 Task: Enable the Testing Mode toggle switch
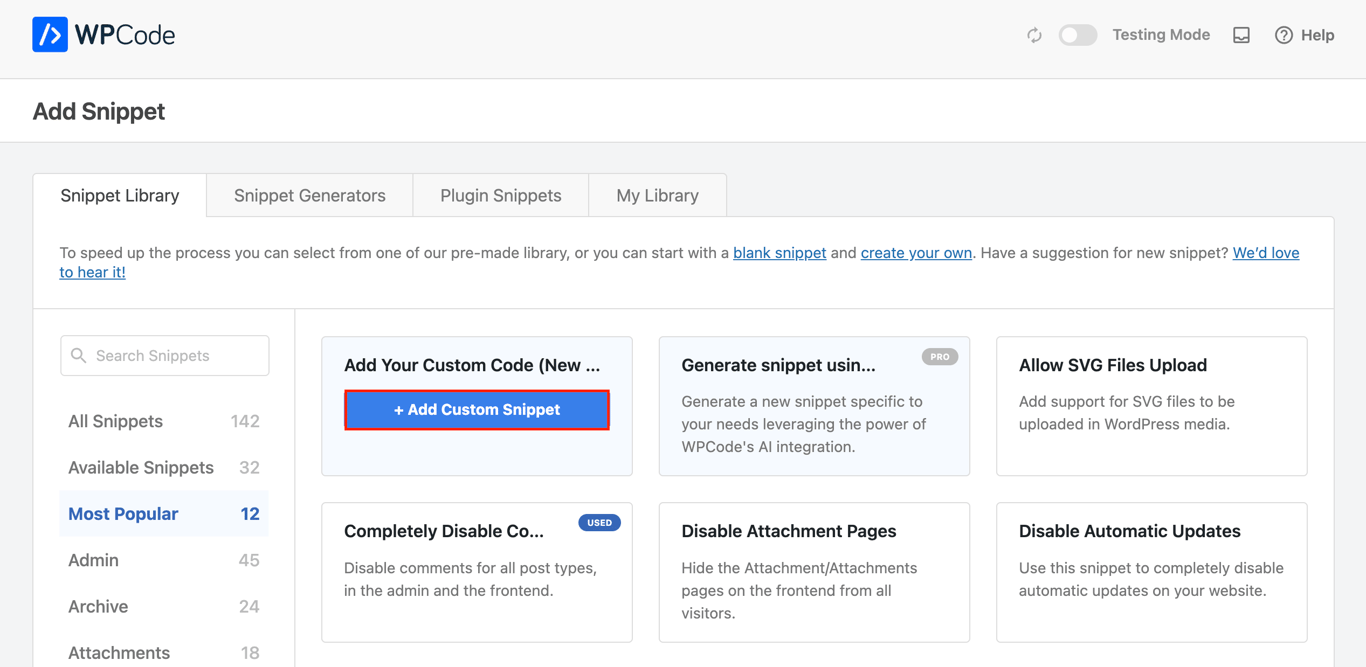coord(1078,34)
